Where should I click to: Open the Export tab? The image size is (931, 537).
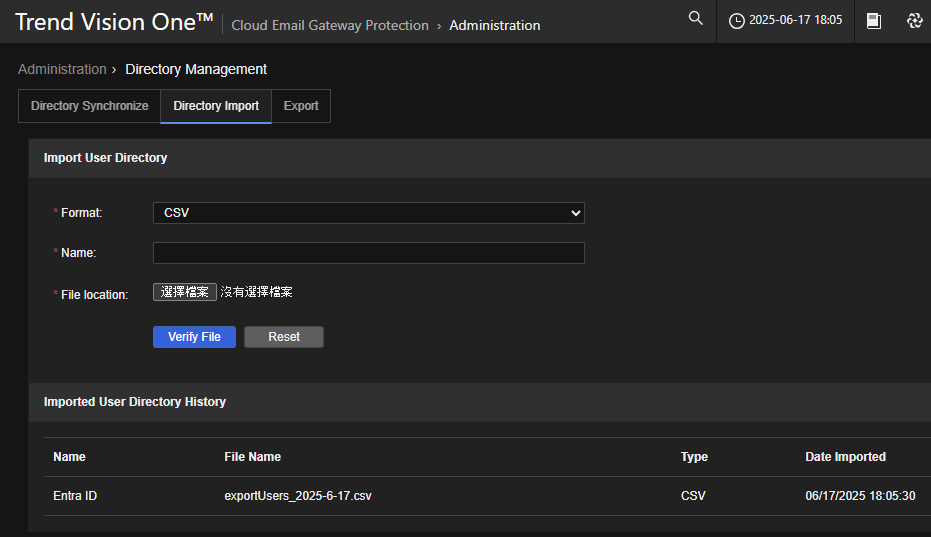[x=301, y=106]
